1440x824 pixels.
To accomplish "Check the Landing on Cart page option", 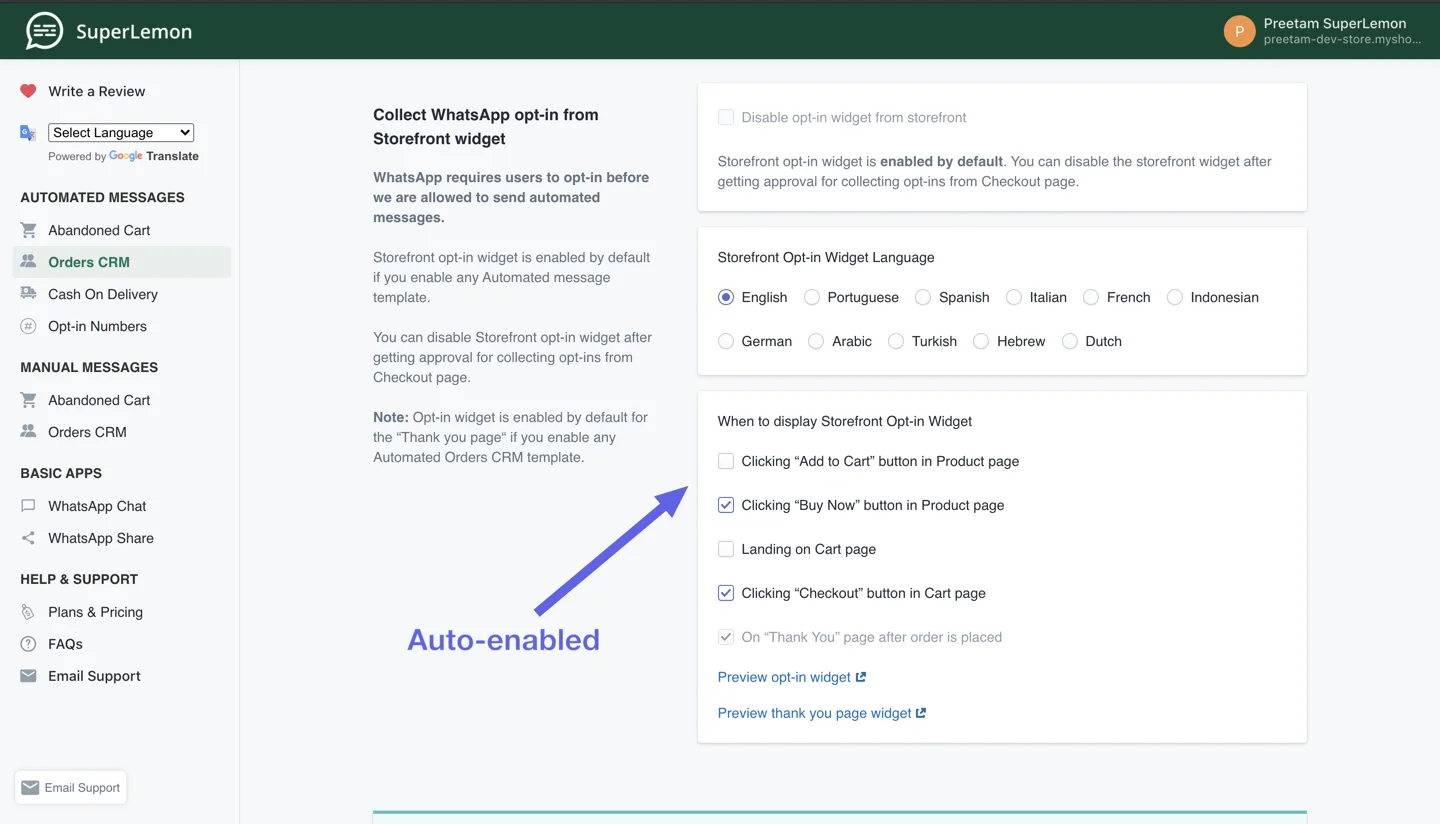I will coord(726,549).
